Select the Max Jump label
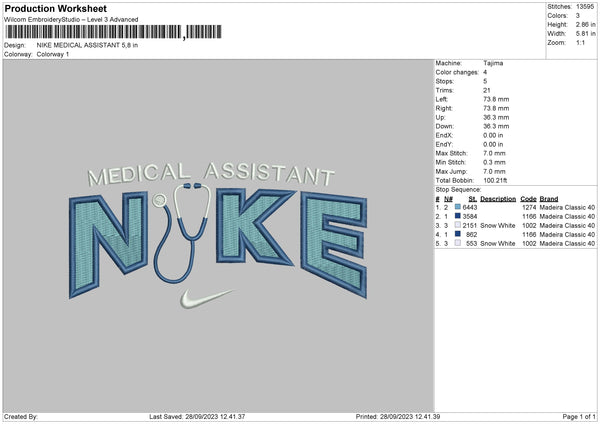Image resolution: width=600 pixels, height=424 pixels. [451, 171]
